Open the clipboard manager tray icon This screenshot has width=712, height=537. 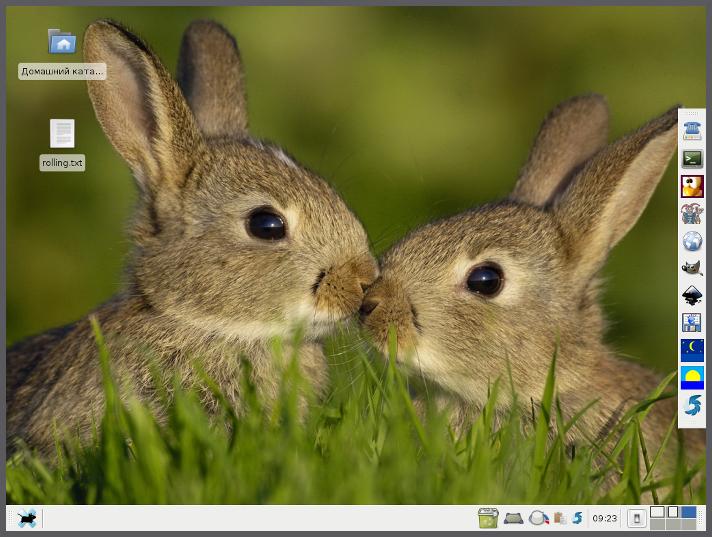coord(560,518)
